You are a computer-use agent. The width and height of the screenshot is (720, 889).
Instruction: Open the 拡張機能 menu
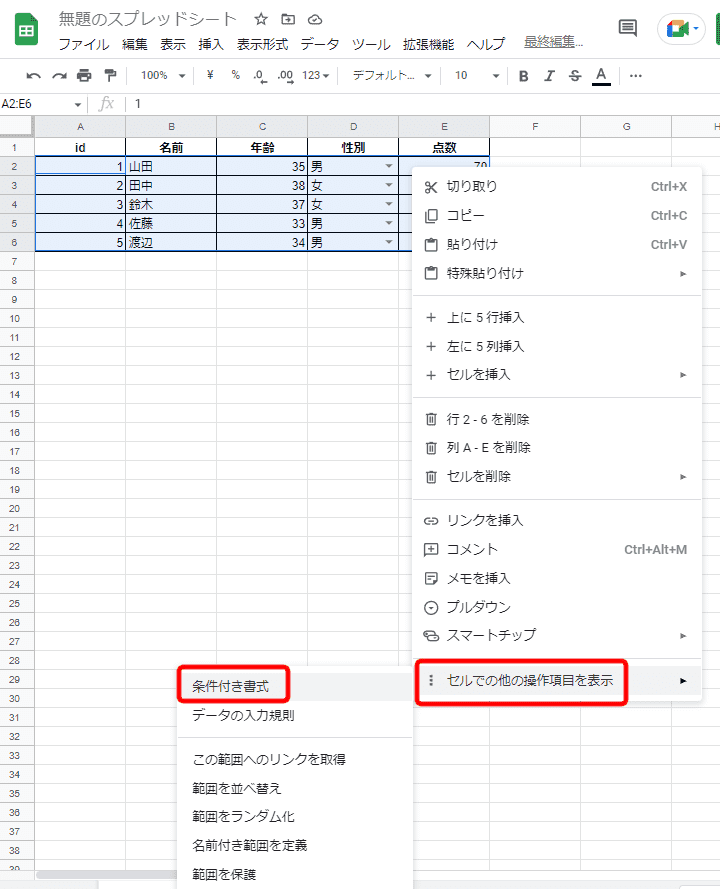[x=428, y=44]
